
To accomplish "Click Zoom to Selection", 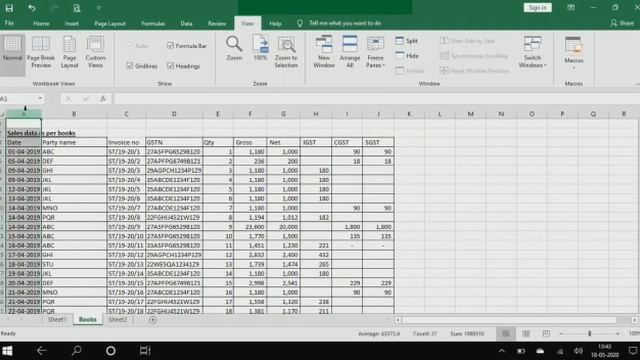I will (x=286, y=52).
